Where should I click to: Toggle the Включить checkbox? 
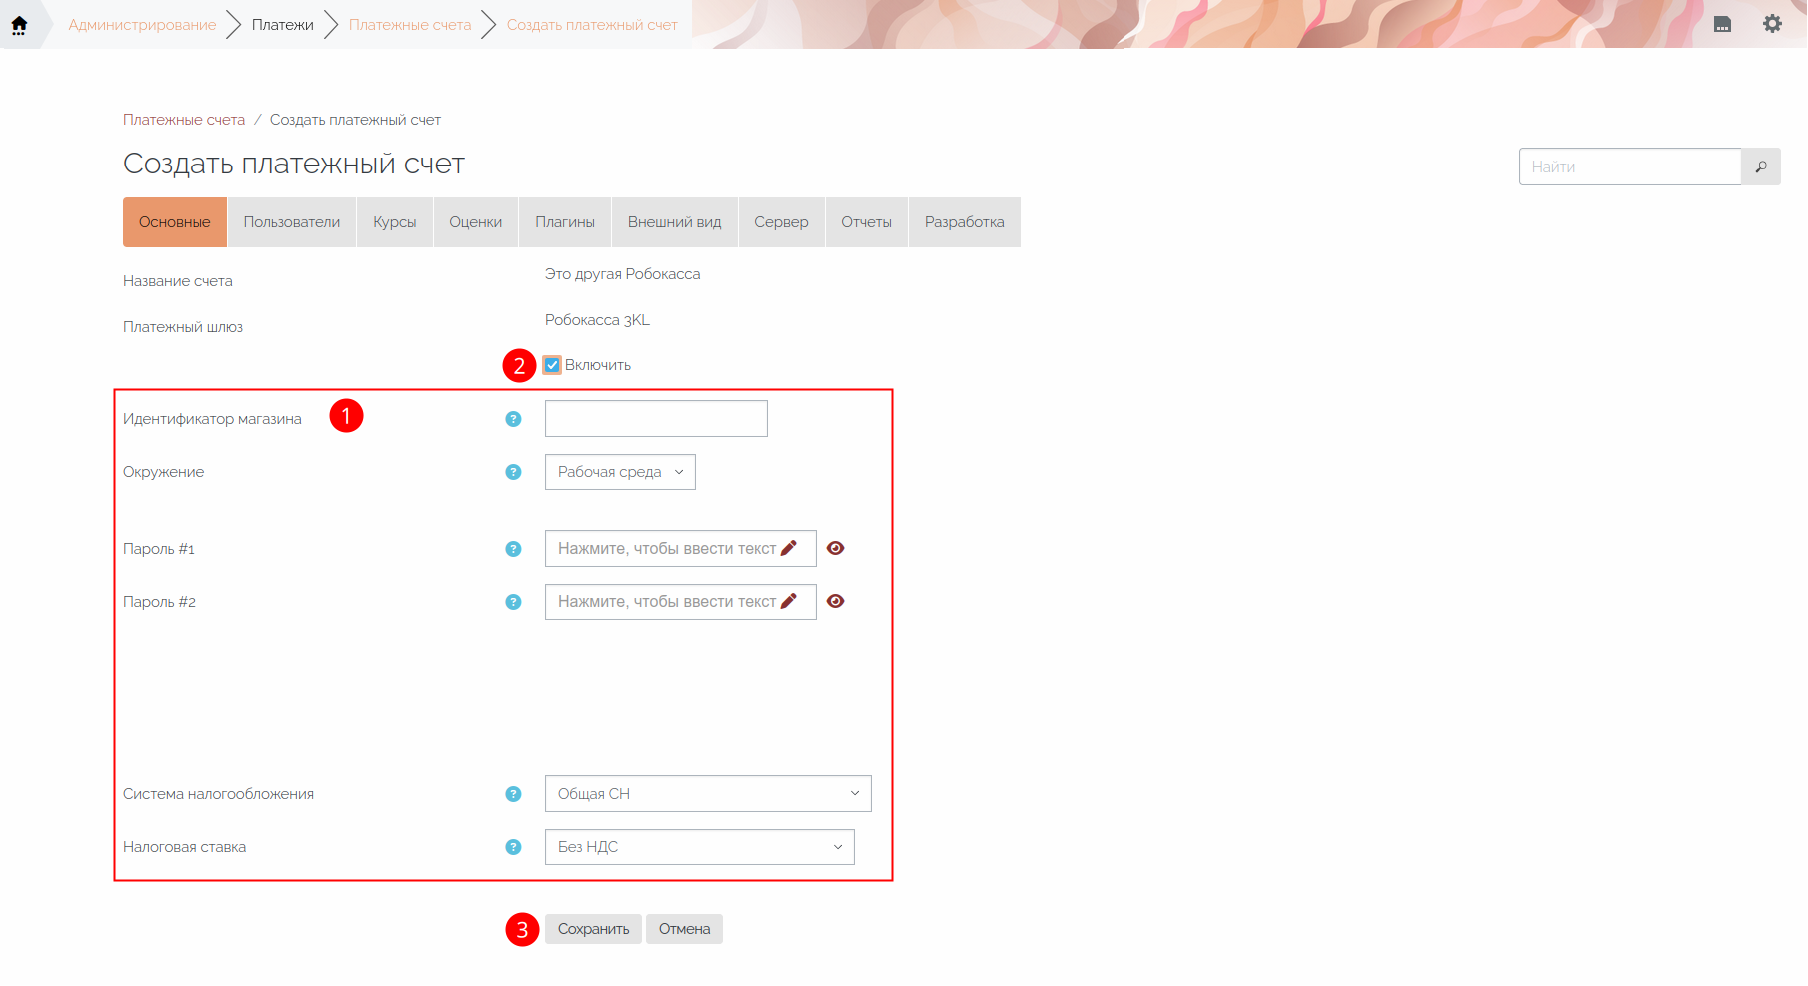click(x=552, y=365)
